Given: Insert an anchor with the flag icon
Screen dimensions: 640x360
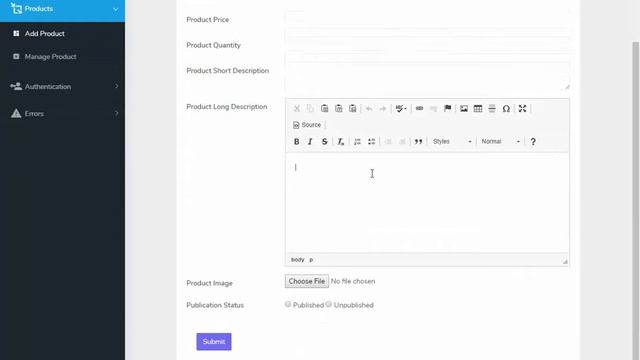Looking at the screenshot, I should tap(448, 109).
